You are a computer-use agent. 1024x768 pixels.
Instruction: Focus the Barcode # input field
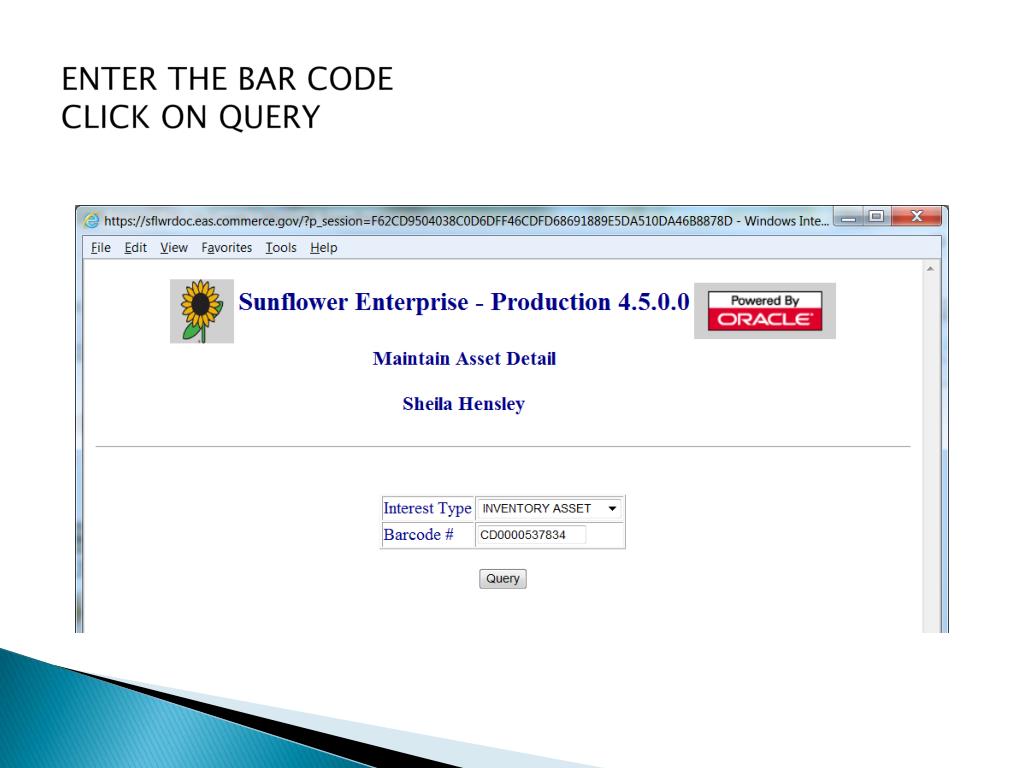[532, 535]
